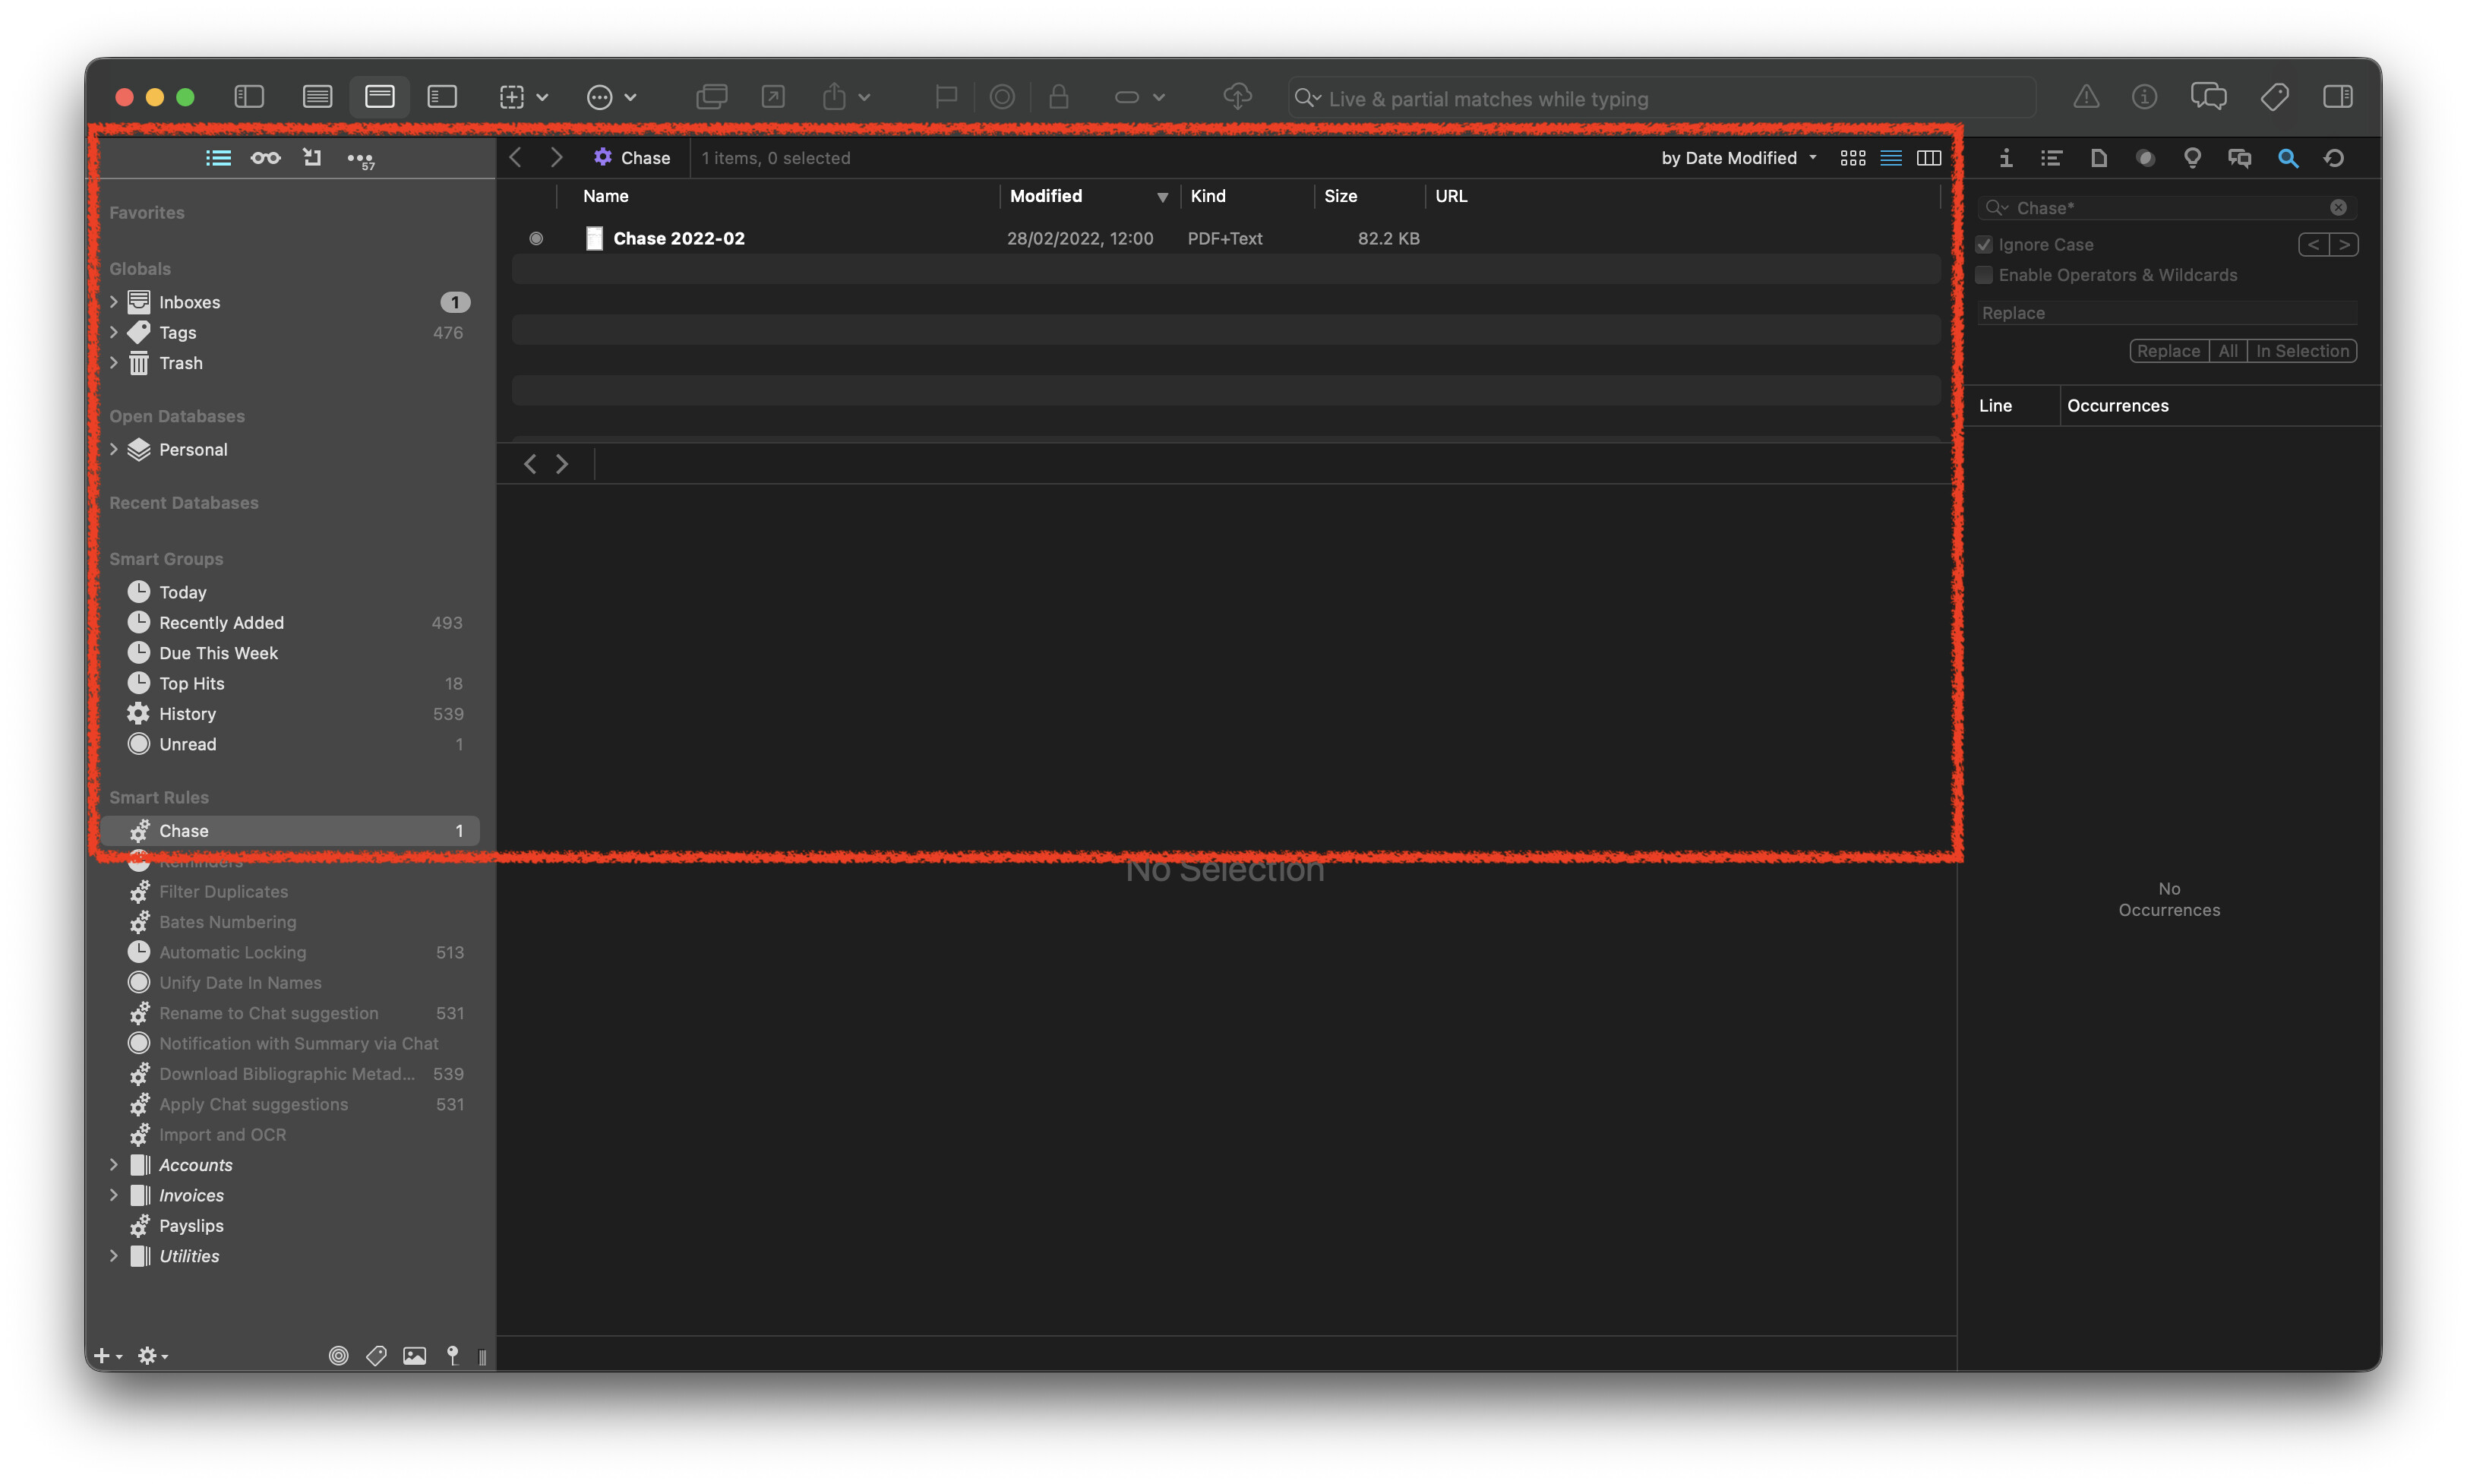The width and height of the screenshot is (2467, 1484).
Task: Expand the Personal database
Action: pyautogui.click(x=114, y=450)
